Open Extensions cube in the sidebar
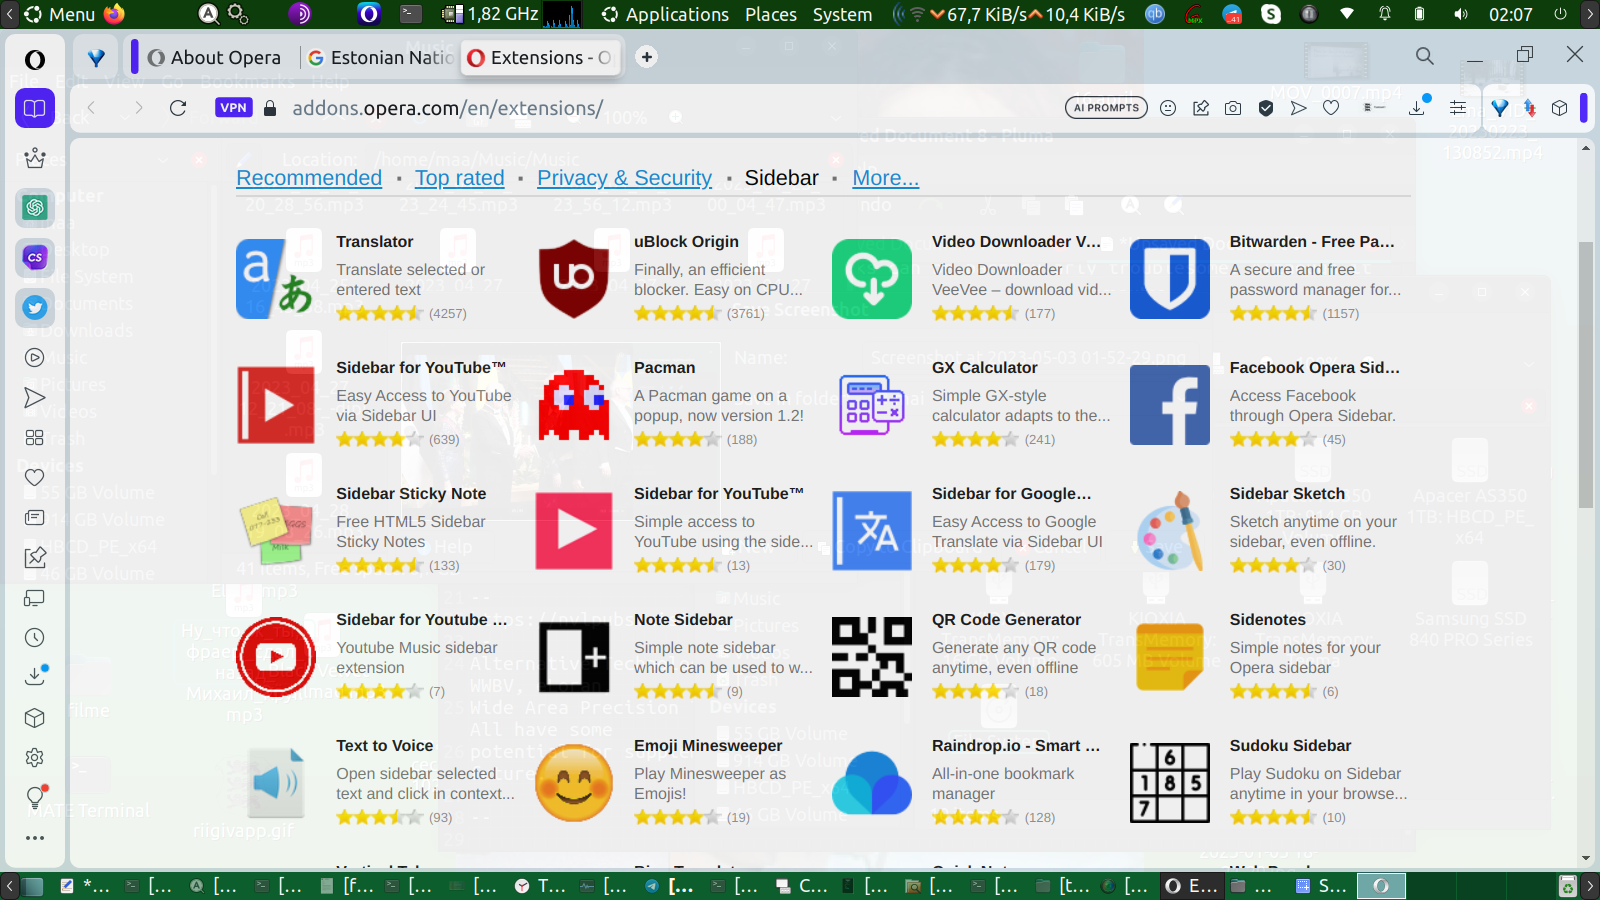Viewport: 1600px width, 900px height. point(35,718)
